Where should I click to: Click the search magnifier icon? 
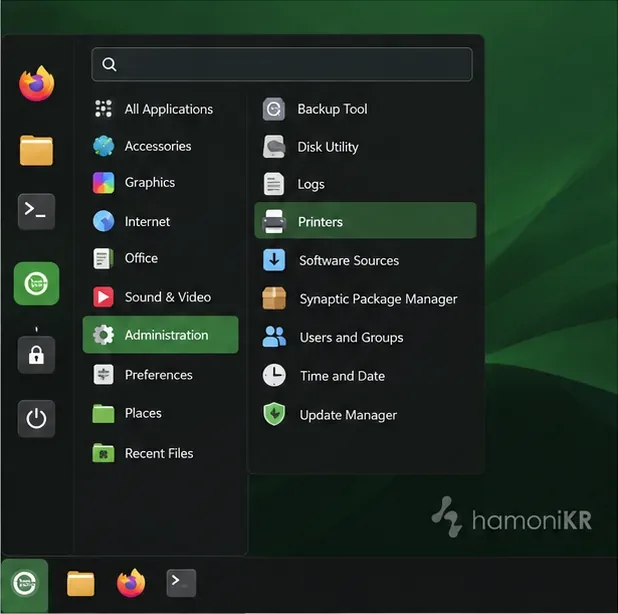[109, 64]
